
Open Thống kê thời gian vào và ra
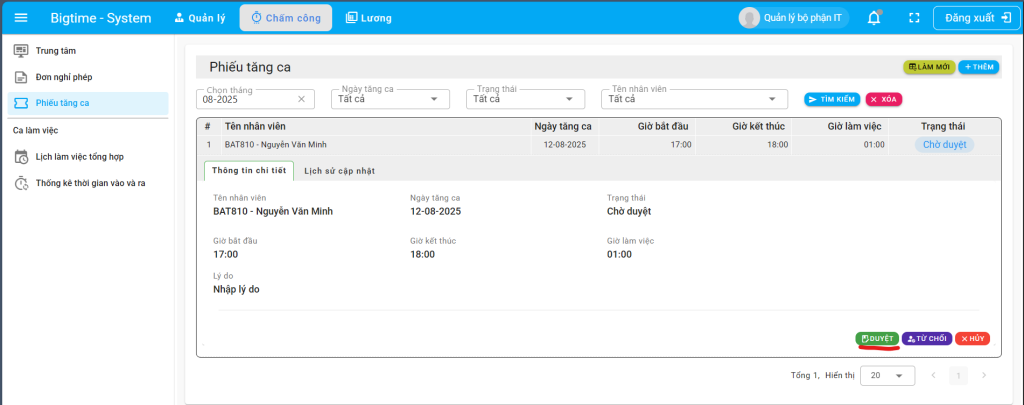90,183
